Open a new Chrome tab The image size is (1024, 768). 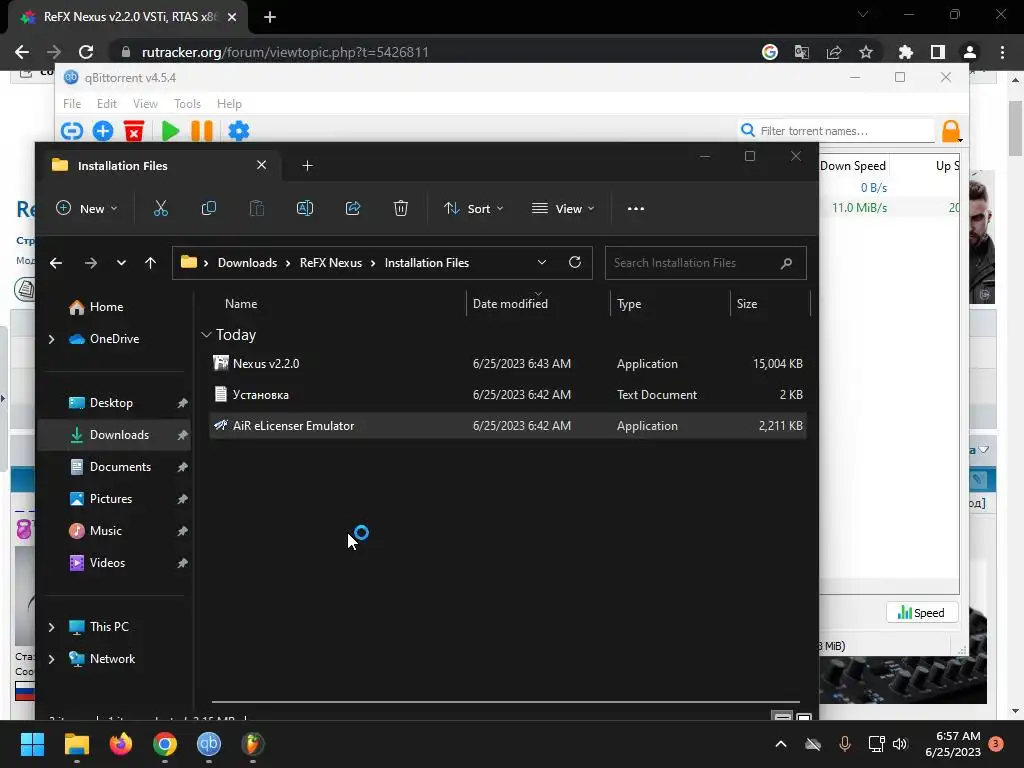click(270, 17)
